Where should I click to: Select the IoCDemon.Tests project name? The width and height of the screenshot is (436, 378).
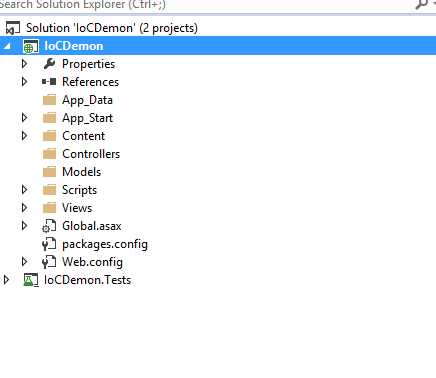pos(87,280)
